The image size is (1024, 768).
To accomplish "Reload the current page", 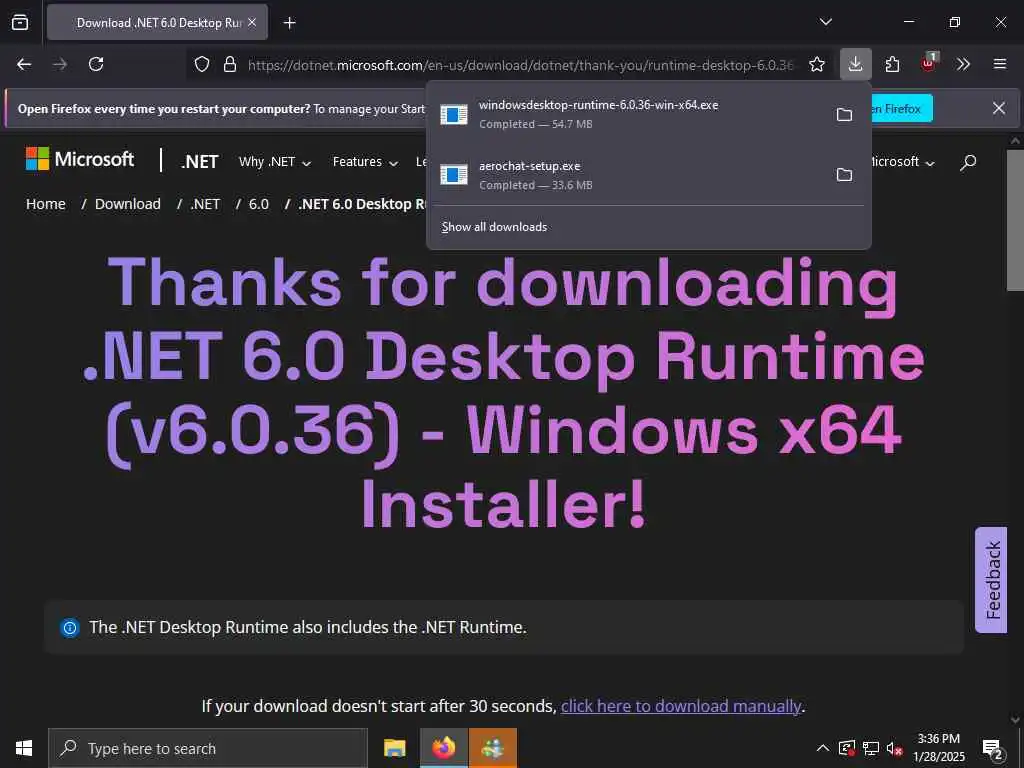I will [x=96, y=64].
